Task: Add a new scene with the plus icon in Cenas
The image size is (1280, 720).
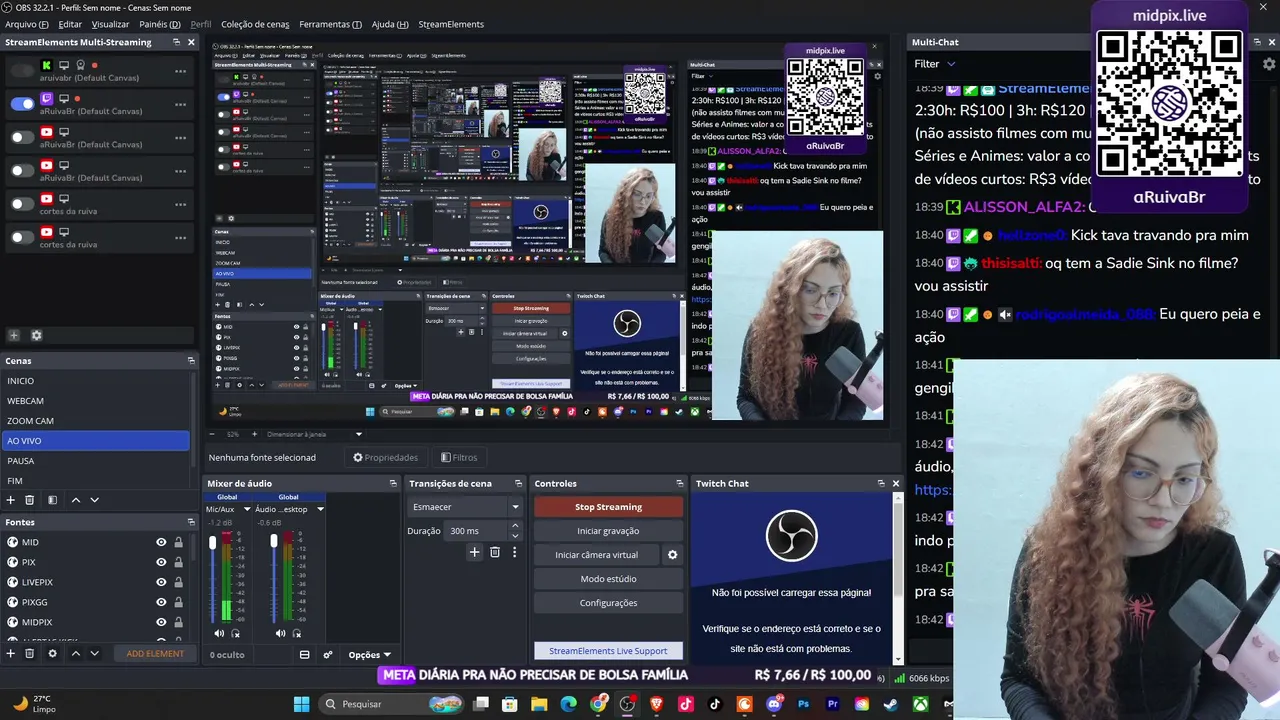Action: [x=11, y=500]
